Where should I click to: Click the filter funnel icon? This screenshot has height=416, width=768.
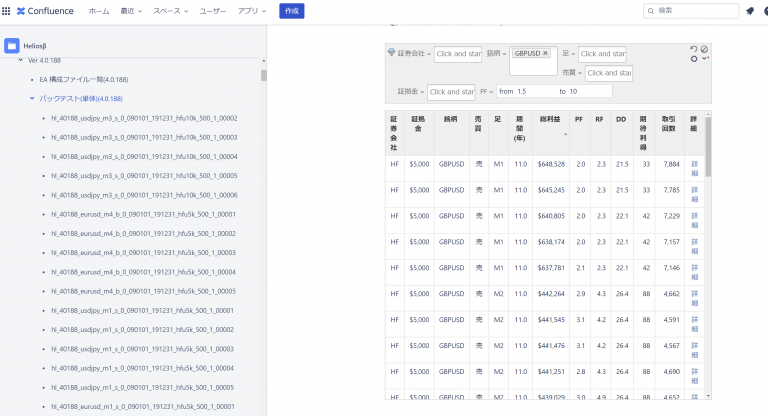pos(391,53)
